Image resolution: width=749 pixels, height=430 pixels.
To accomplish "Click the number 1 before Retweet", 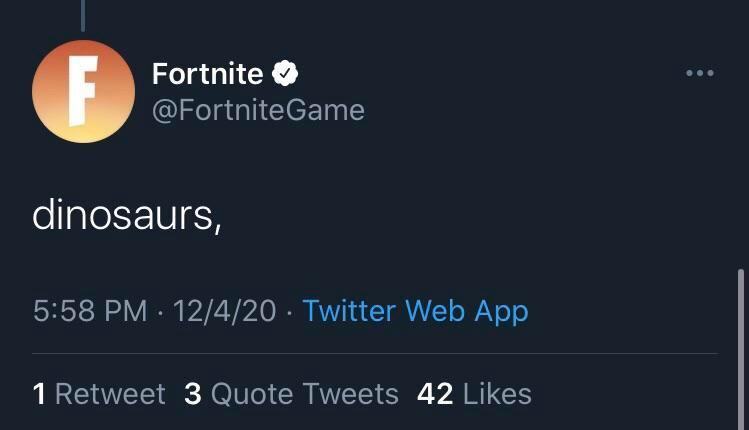I will point(39,394).
